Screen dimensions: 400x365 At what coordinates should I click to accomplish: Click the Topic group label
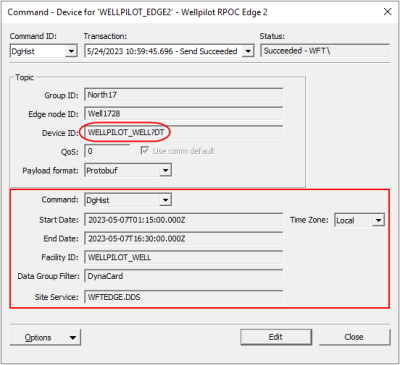[24, 77]
